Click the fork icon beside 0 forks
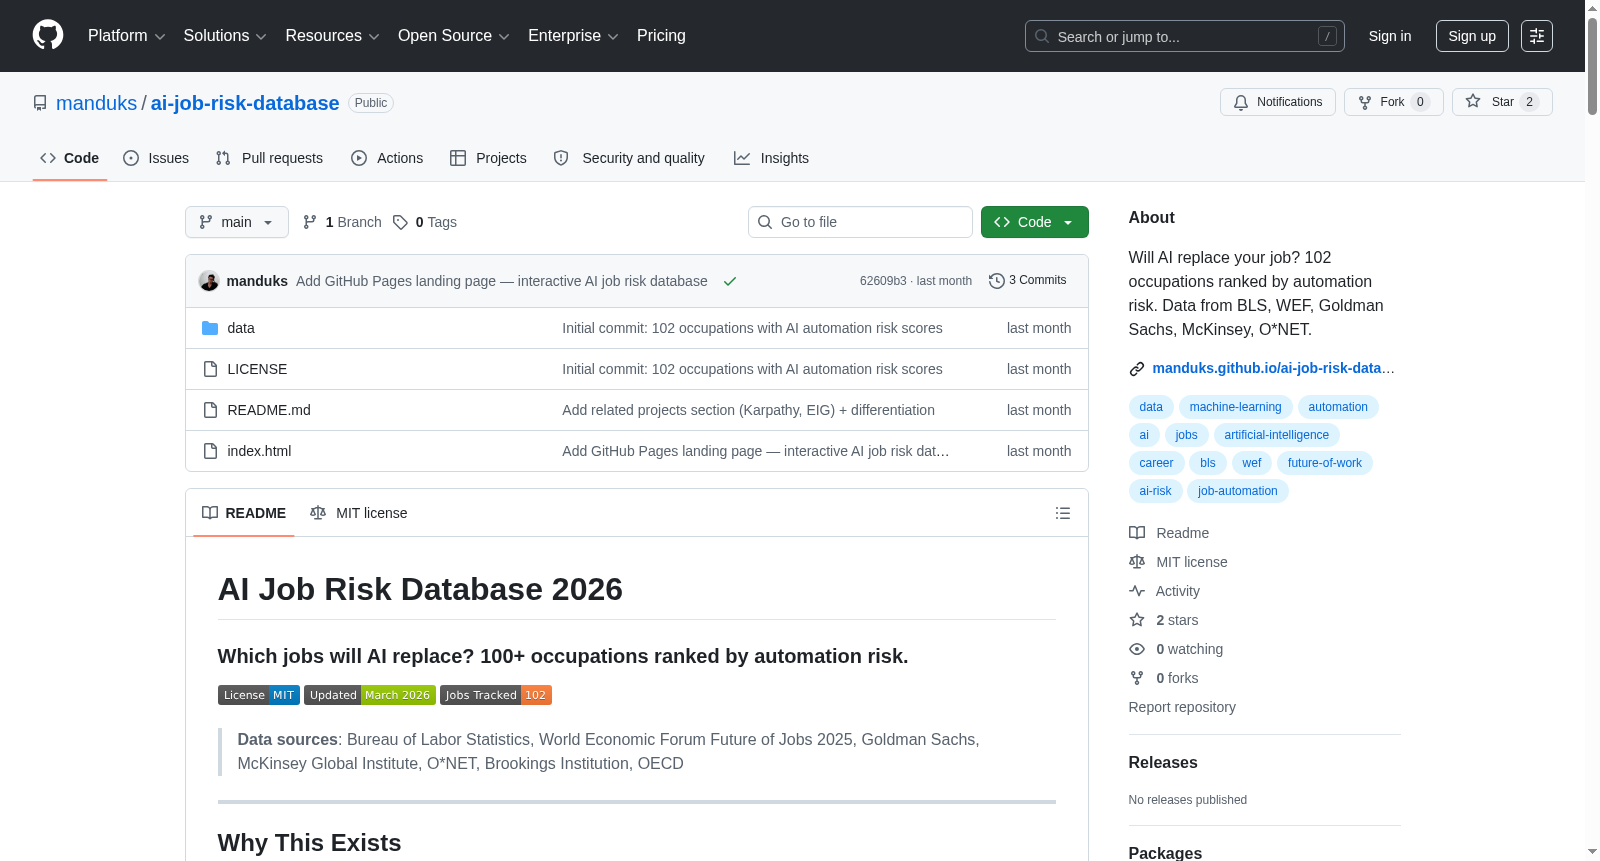The height and width of the screenshot is (861, 1600). 1137,678
